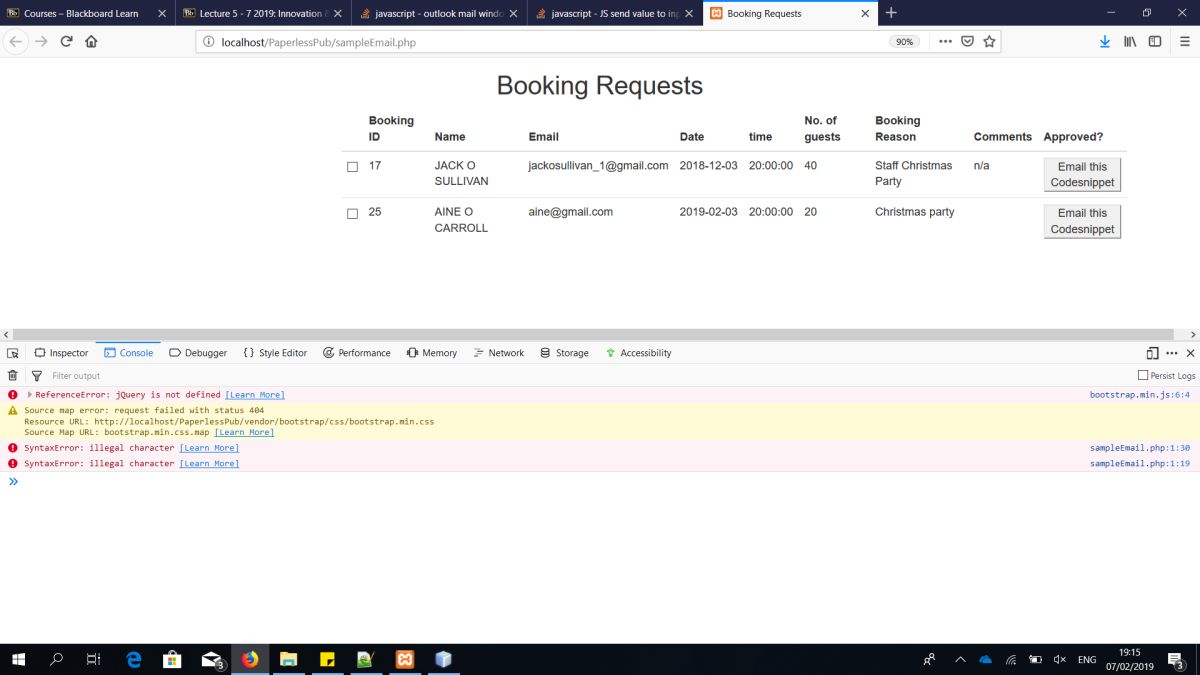1200x675 pixels.
Task: Open the Debugger devtools tab
Action: click(x=198, y=353)
